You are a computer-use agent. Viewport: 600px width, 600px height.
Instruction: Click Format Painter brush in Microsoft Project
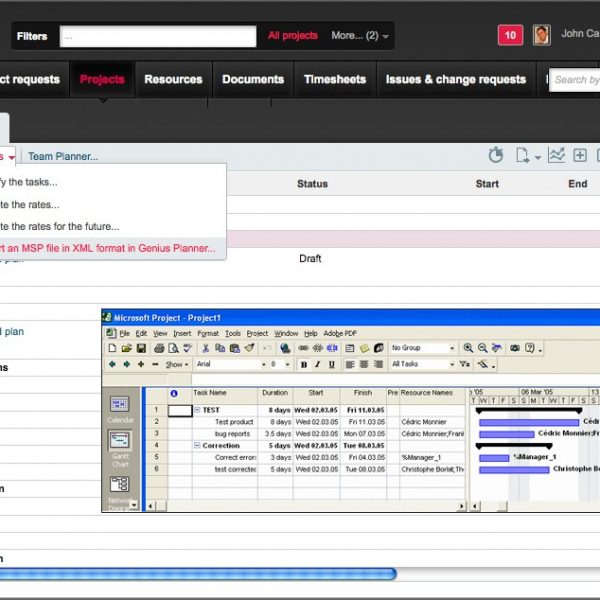(249, 348)
